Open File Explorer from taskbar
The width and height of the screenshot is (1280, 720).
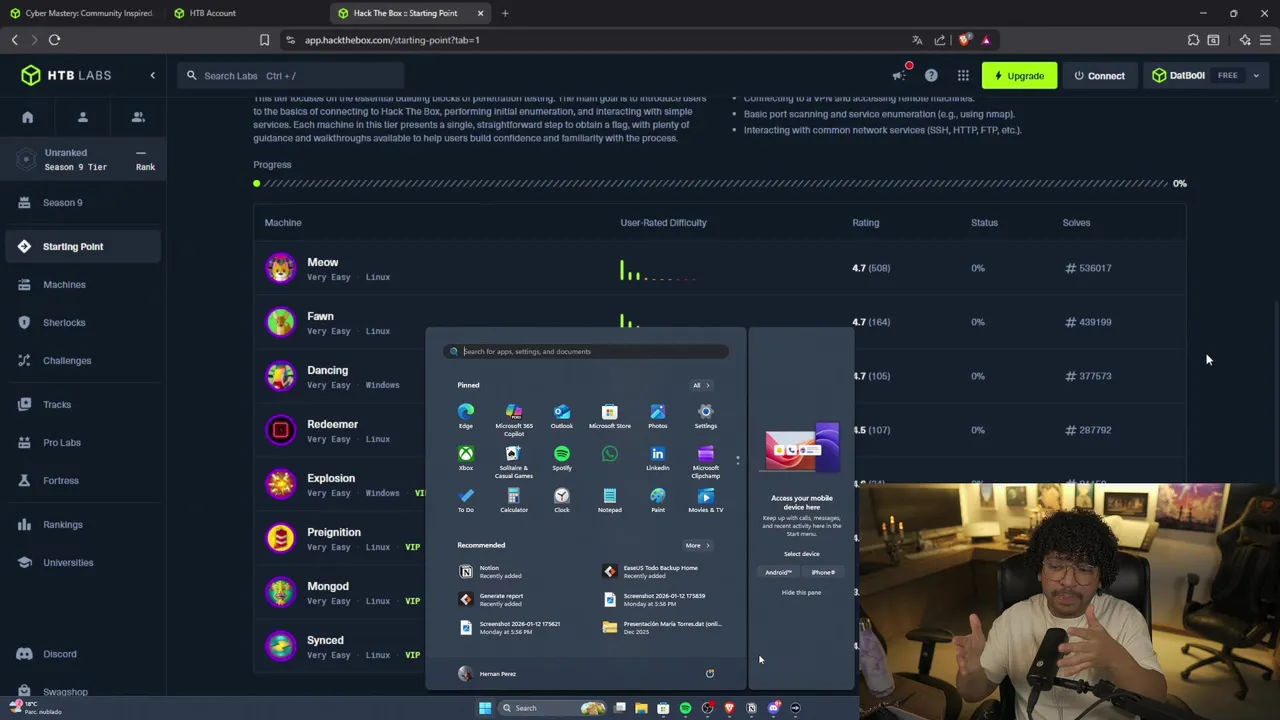tap(641, 708)
